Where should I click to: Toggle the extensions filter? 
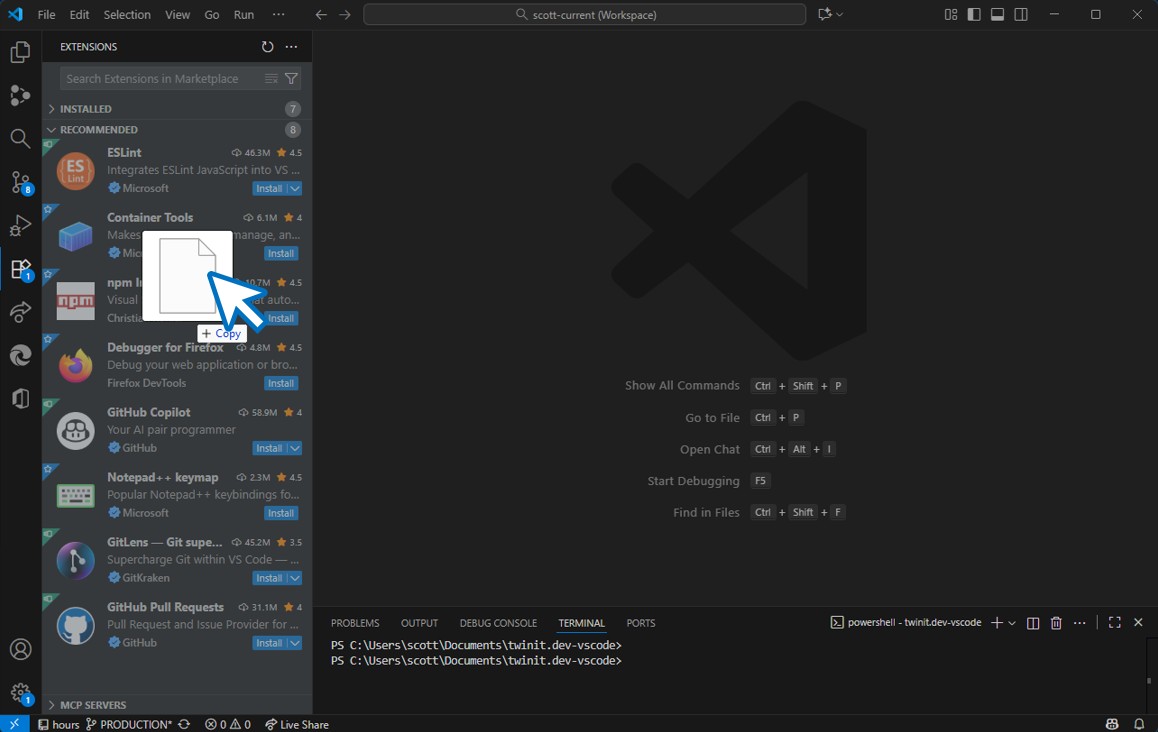(x=291, y=78)
